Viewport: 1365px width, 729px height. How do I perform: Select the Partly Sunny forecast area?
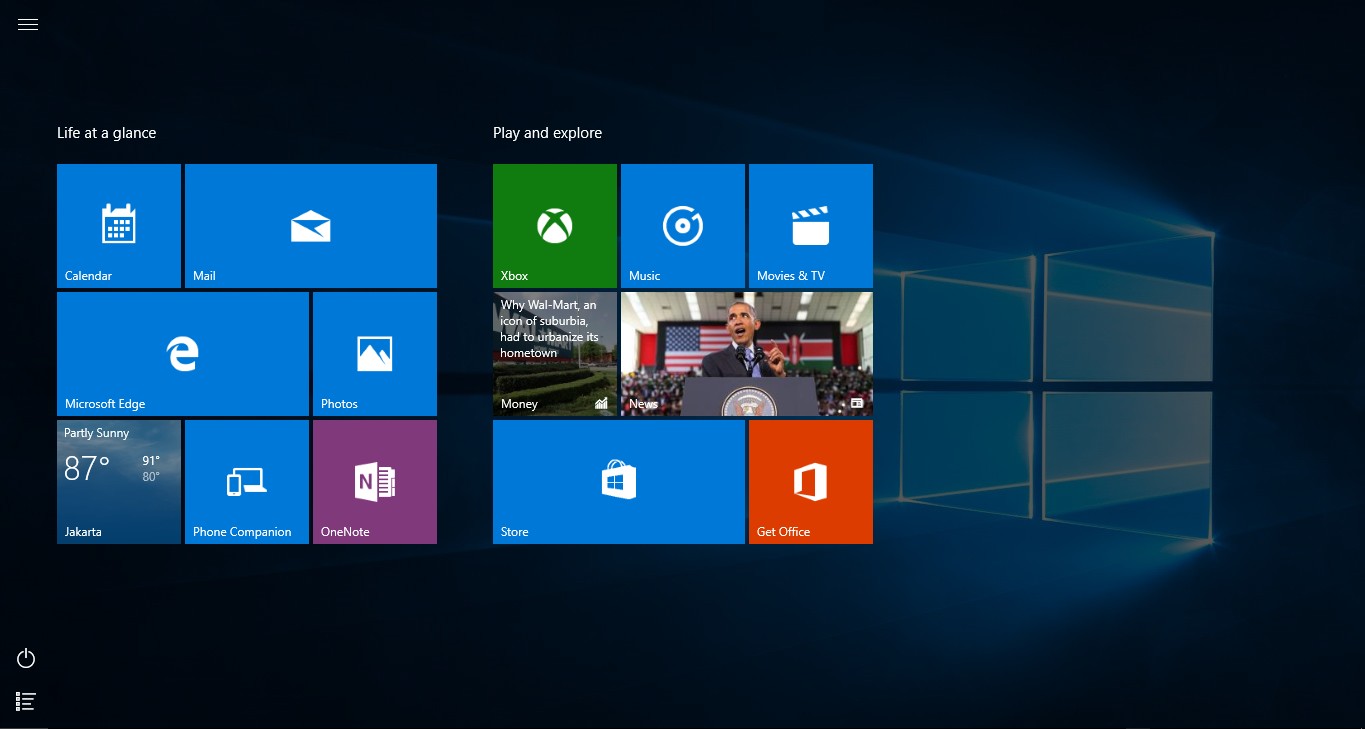pos(96,432)
